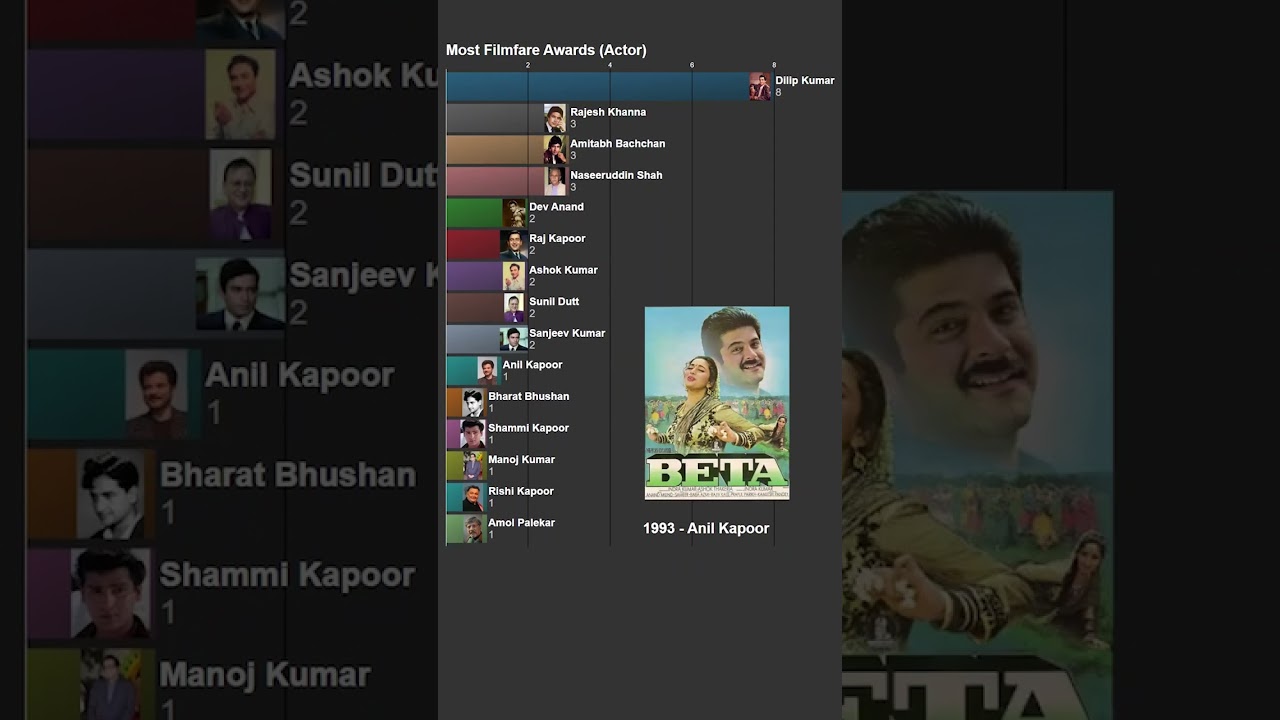Select the large blurred 'Shammi Kapoor' background name
The height and width of the screenshot is (720, 1280).
tap(287, 575)
